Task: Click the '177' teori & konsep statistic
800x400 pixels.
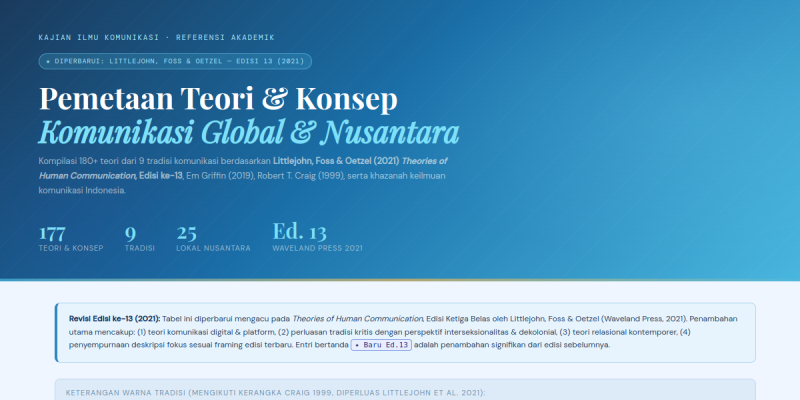Action: tap(52, 233)
